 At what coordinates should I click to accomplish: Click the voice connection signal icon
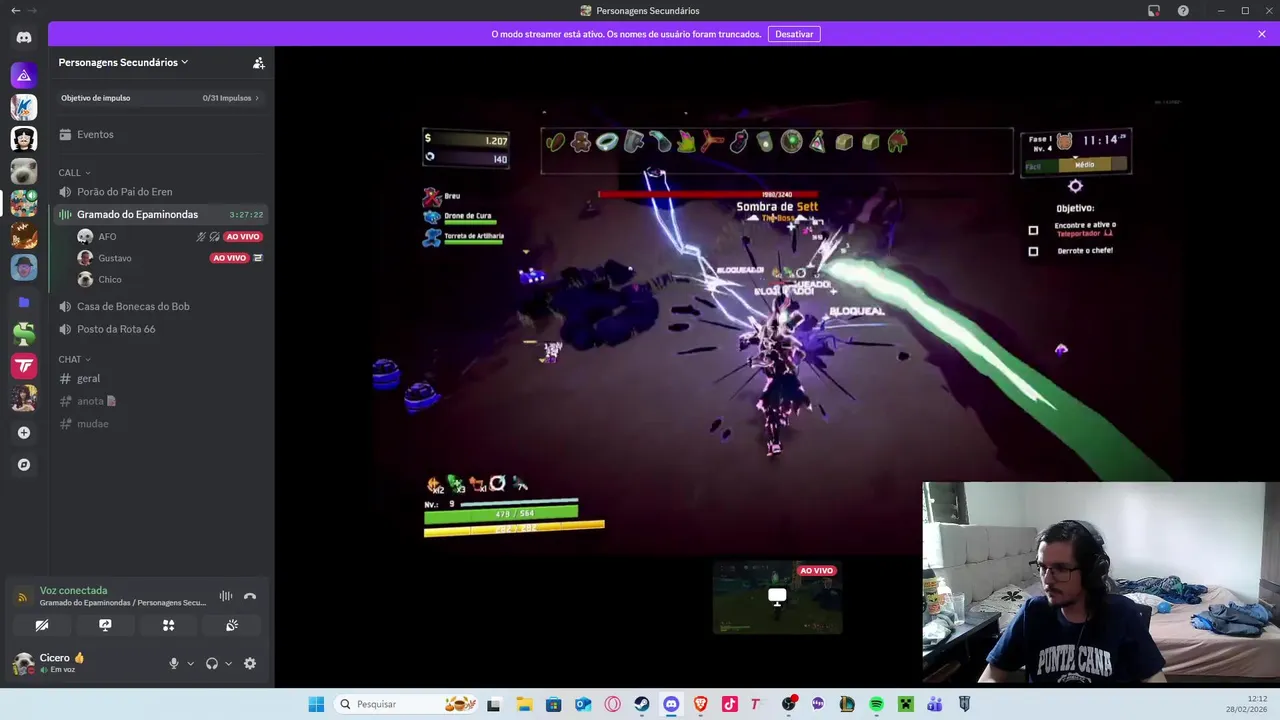tap(22, 597)
